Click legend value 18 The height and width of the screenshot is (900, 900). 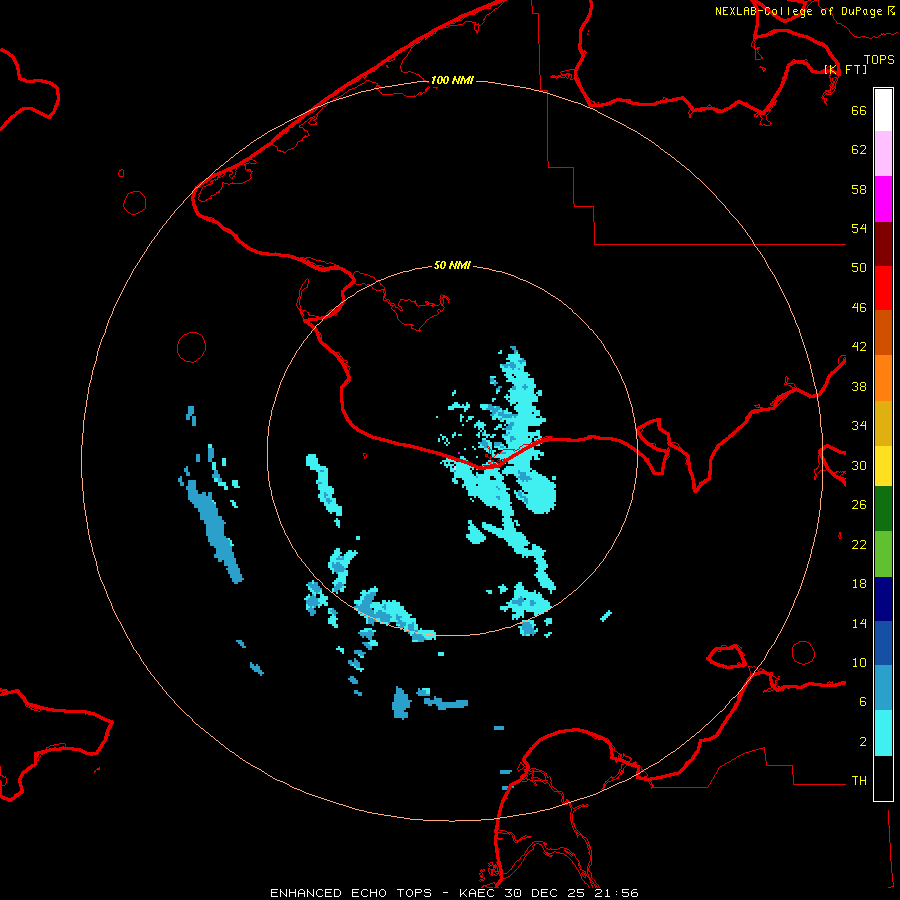tap(859, 584)
